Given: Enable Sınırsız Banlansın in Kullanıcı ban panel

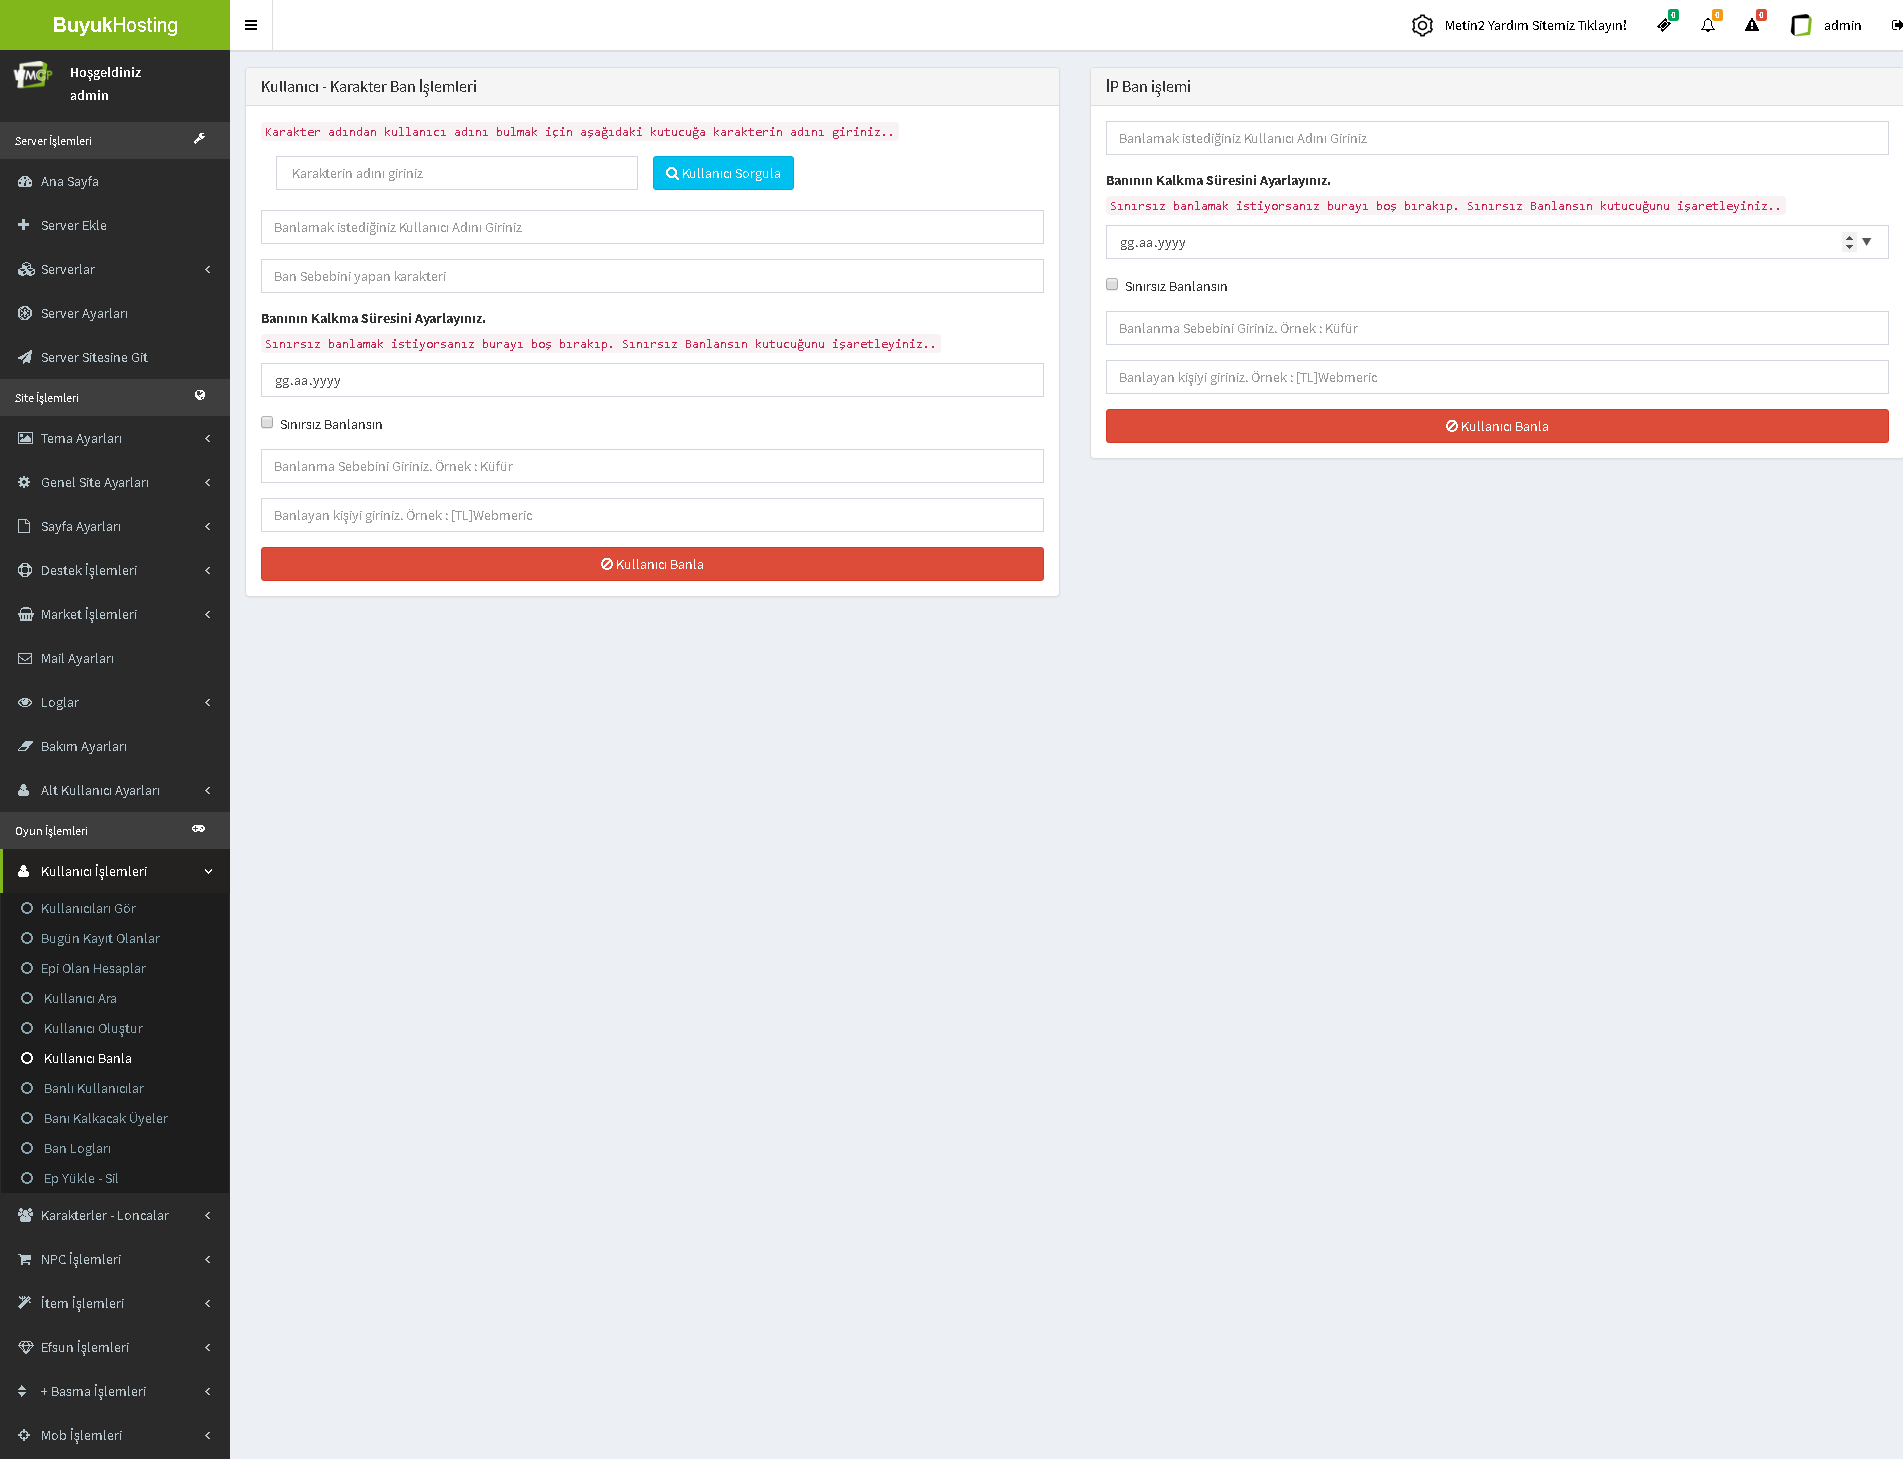Looking at the screenshot, I should pos(267,423).
